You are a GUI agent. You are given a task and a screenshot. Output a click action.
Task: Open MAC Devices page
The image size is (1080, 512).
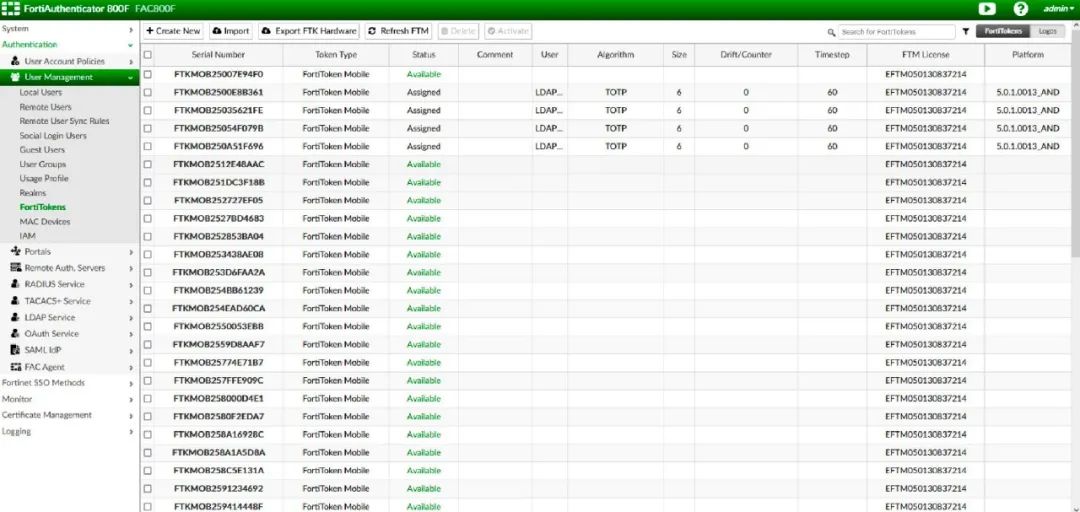pyautogui.click(x=45, y=222)
